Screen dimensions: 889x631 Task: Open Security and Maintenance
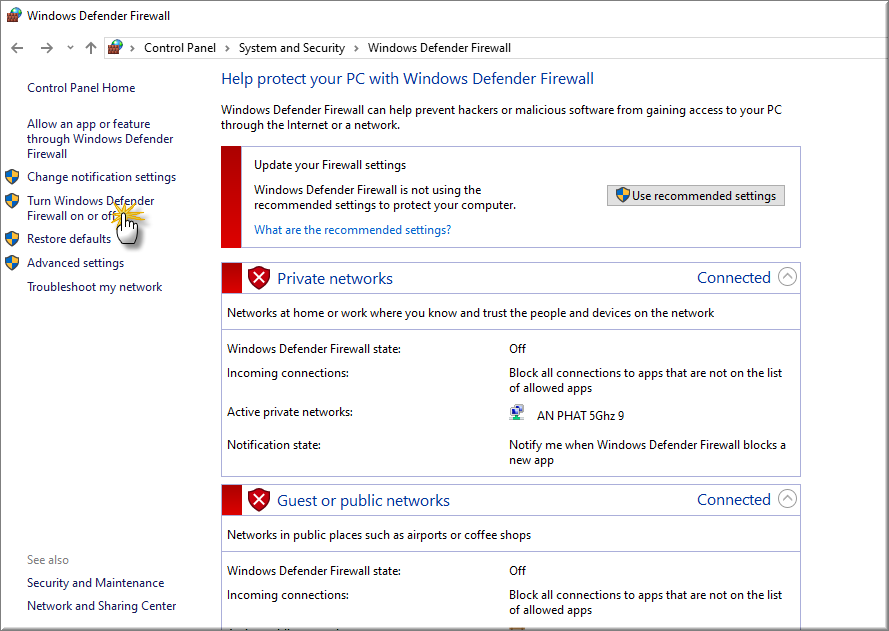pyautogui.click(x=96, y=583)
